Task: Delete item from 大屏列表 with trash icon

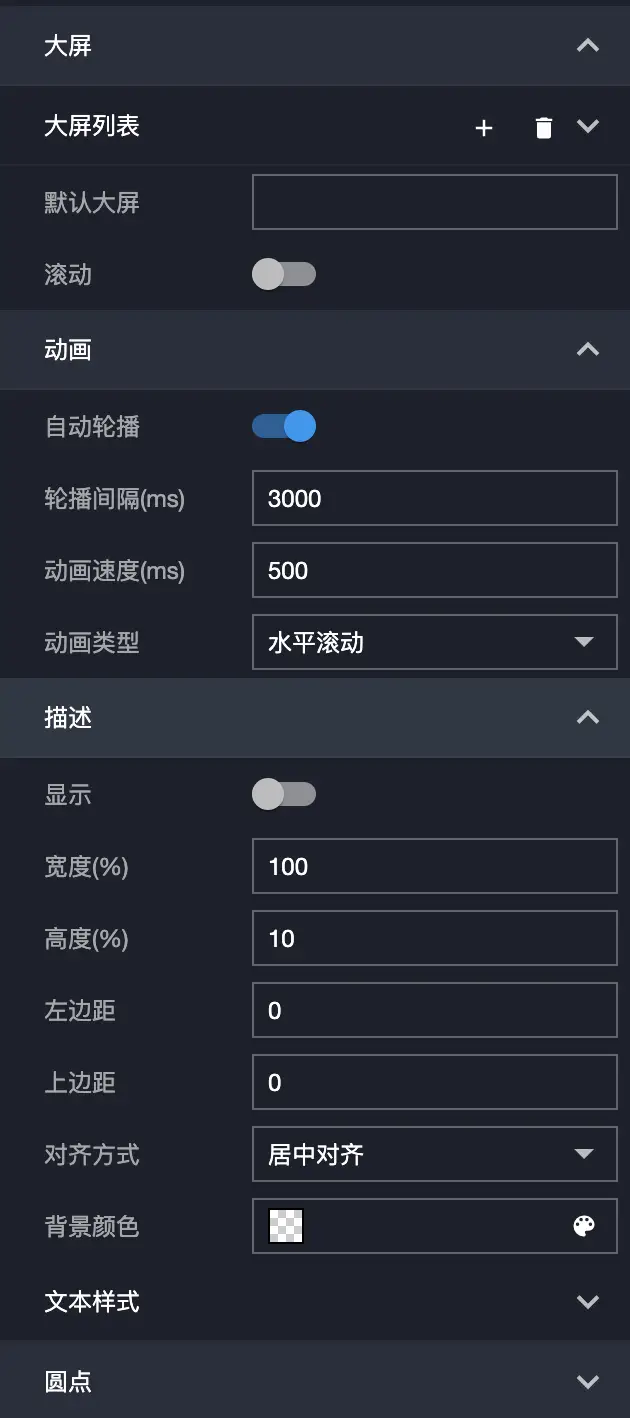Action: point(543,128)
